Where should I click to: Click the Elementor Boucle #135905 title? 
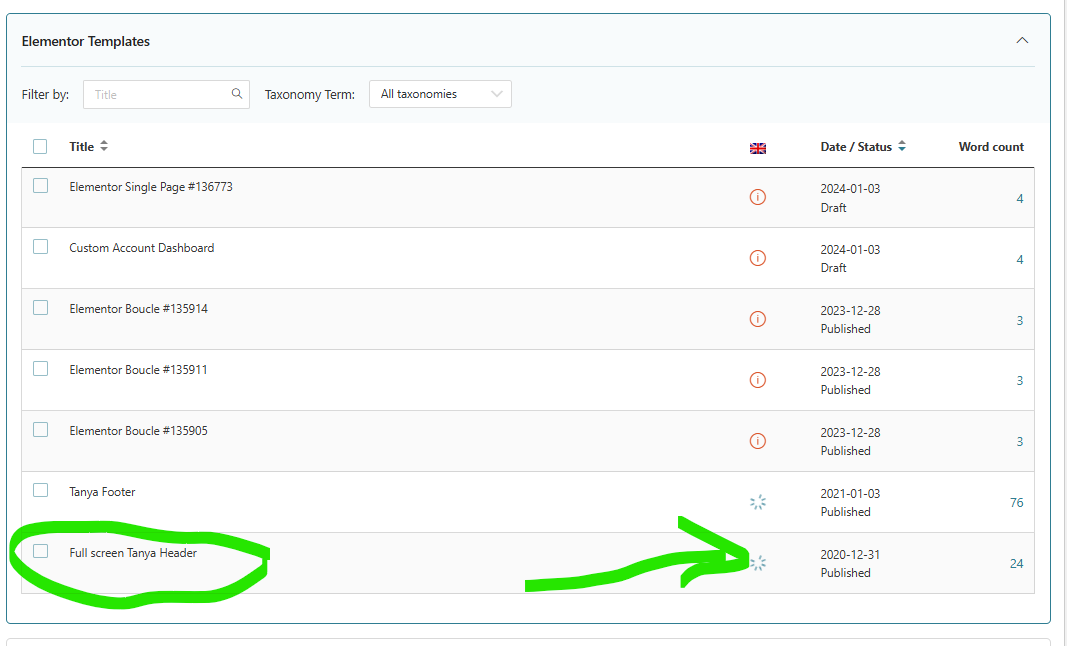tap(138, 431)
